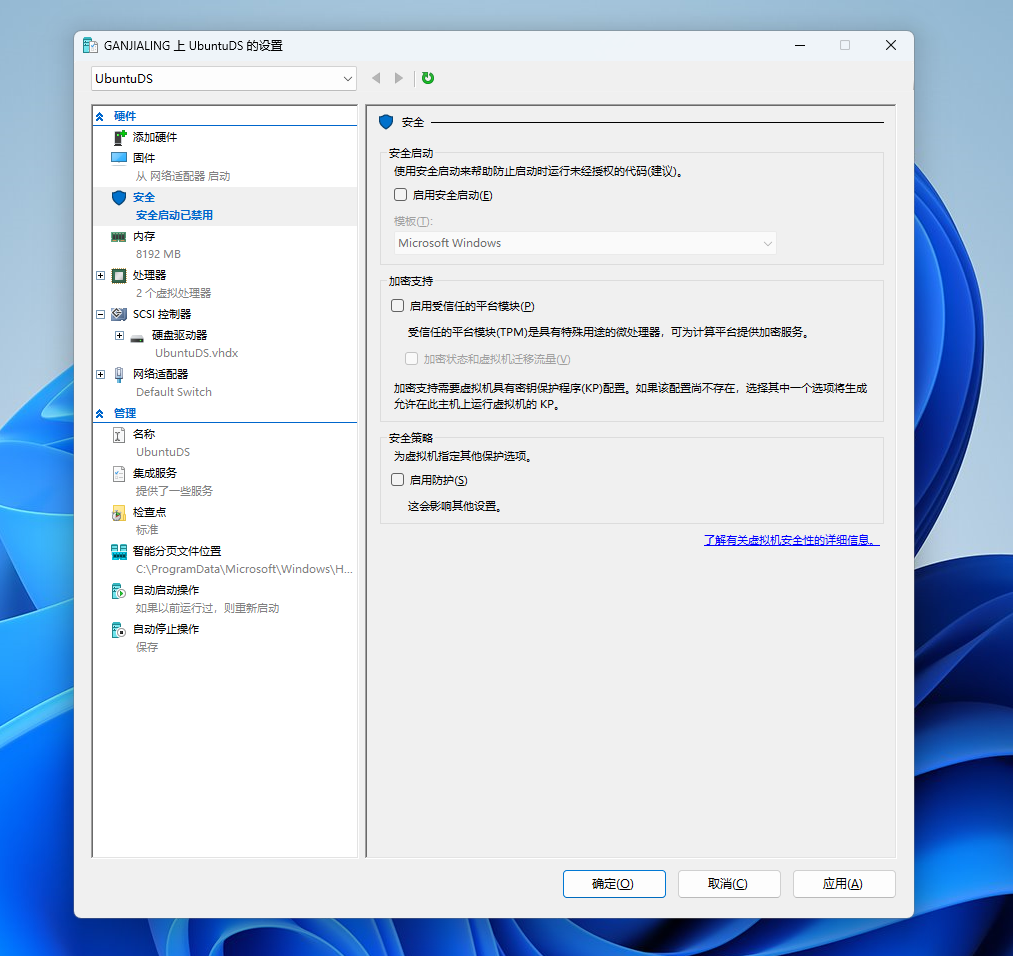
Task: Close the UbuntuDS settings window
Action: [x=891, y=45]
